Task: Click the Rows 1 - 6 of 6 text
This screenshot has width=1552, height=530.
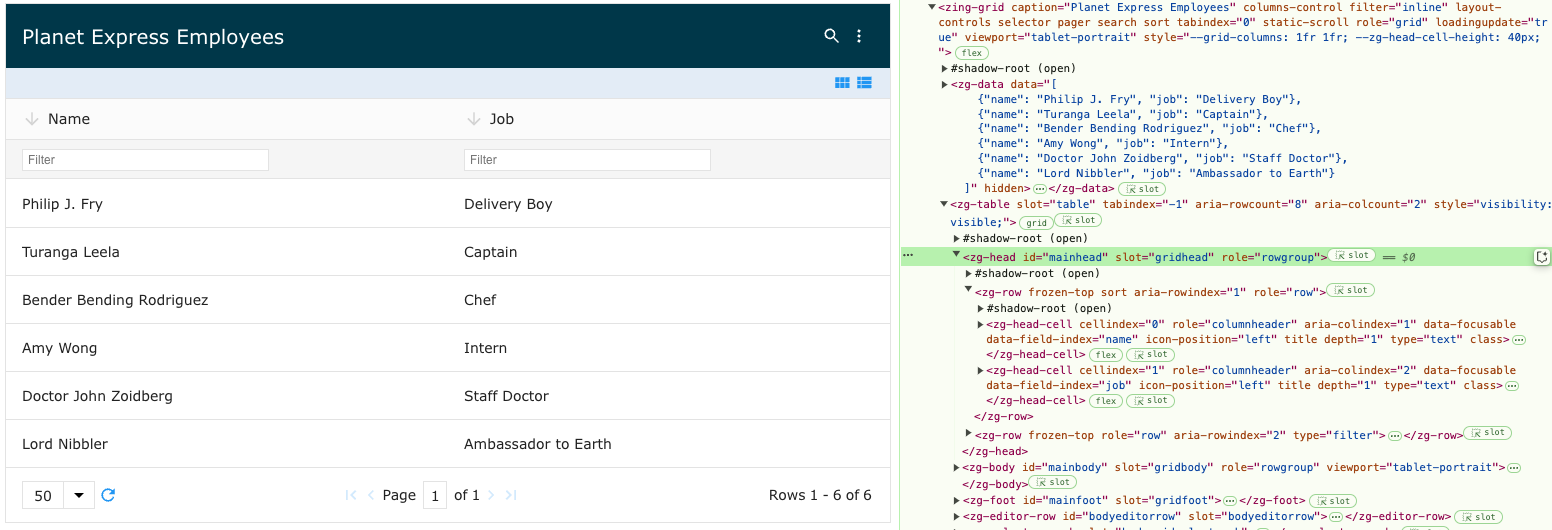Action: tap(820, 495)
